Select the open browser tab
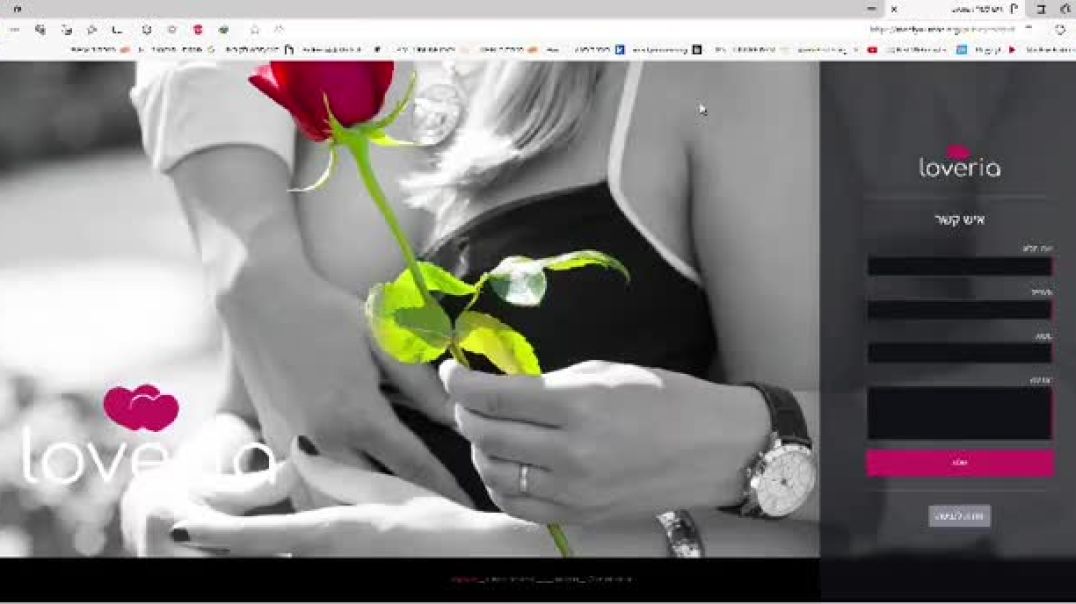 coord(955,9)
